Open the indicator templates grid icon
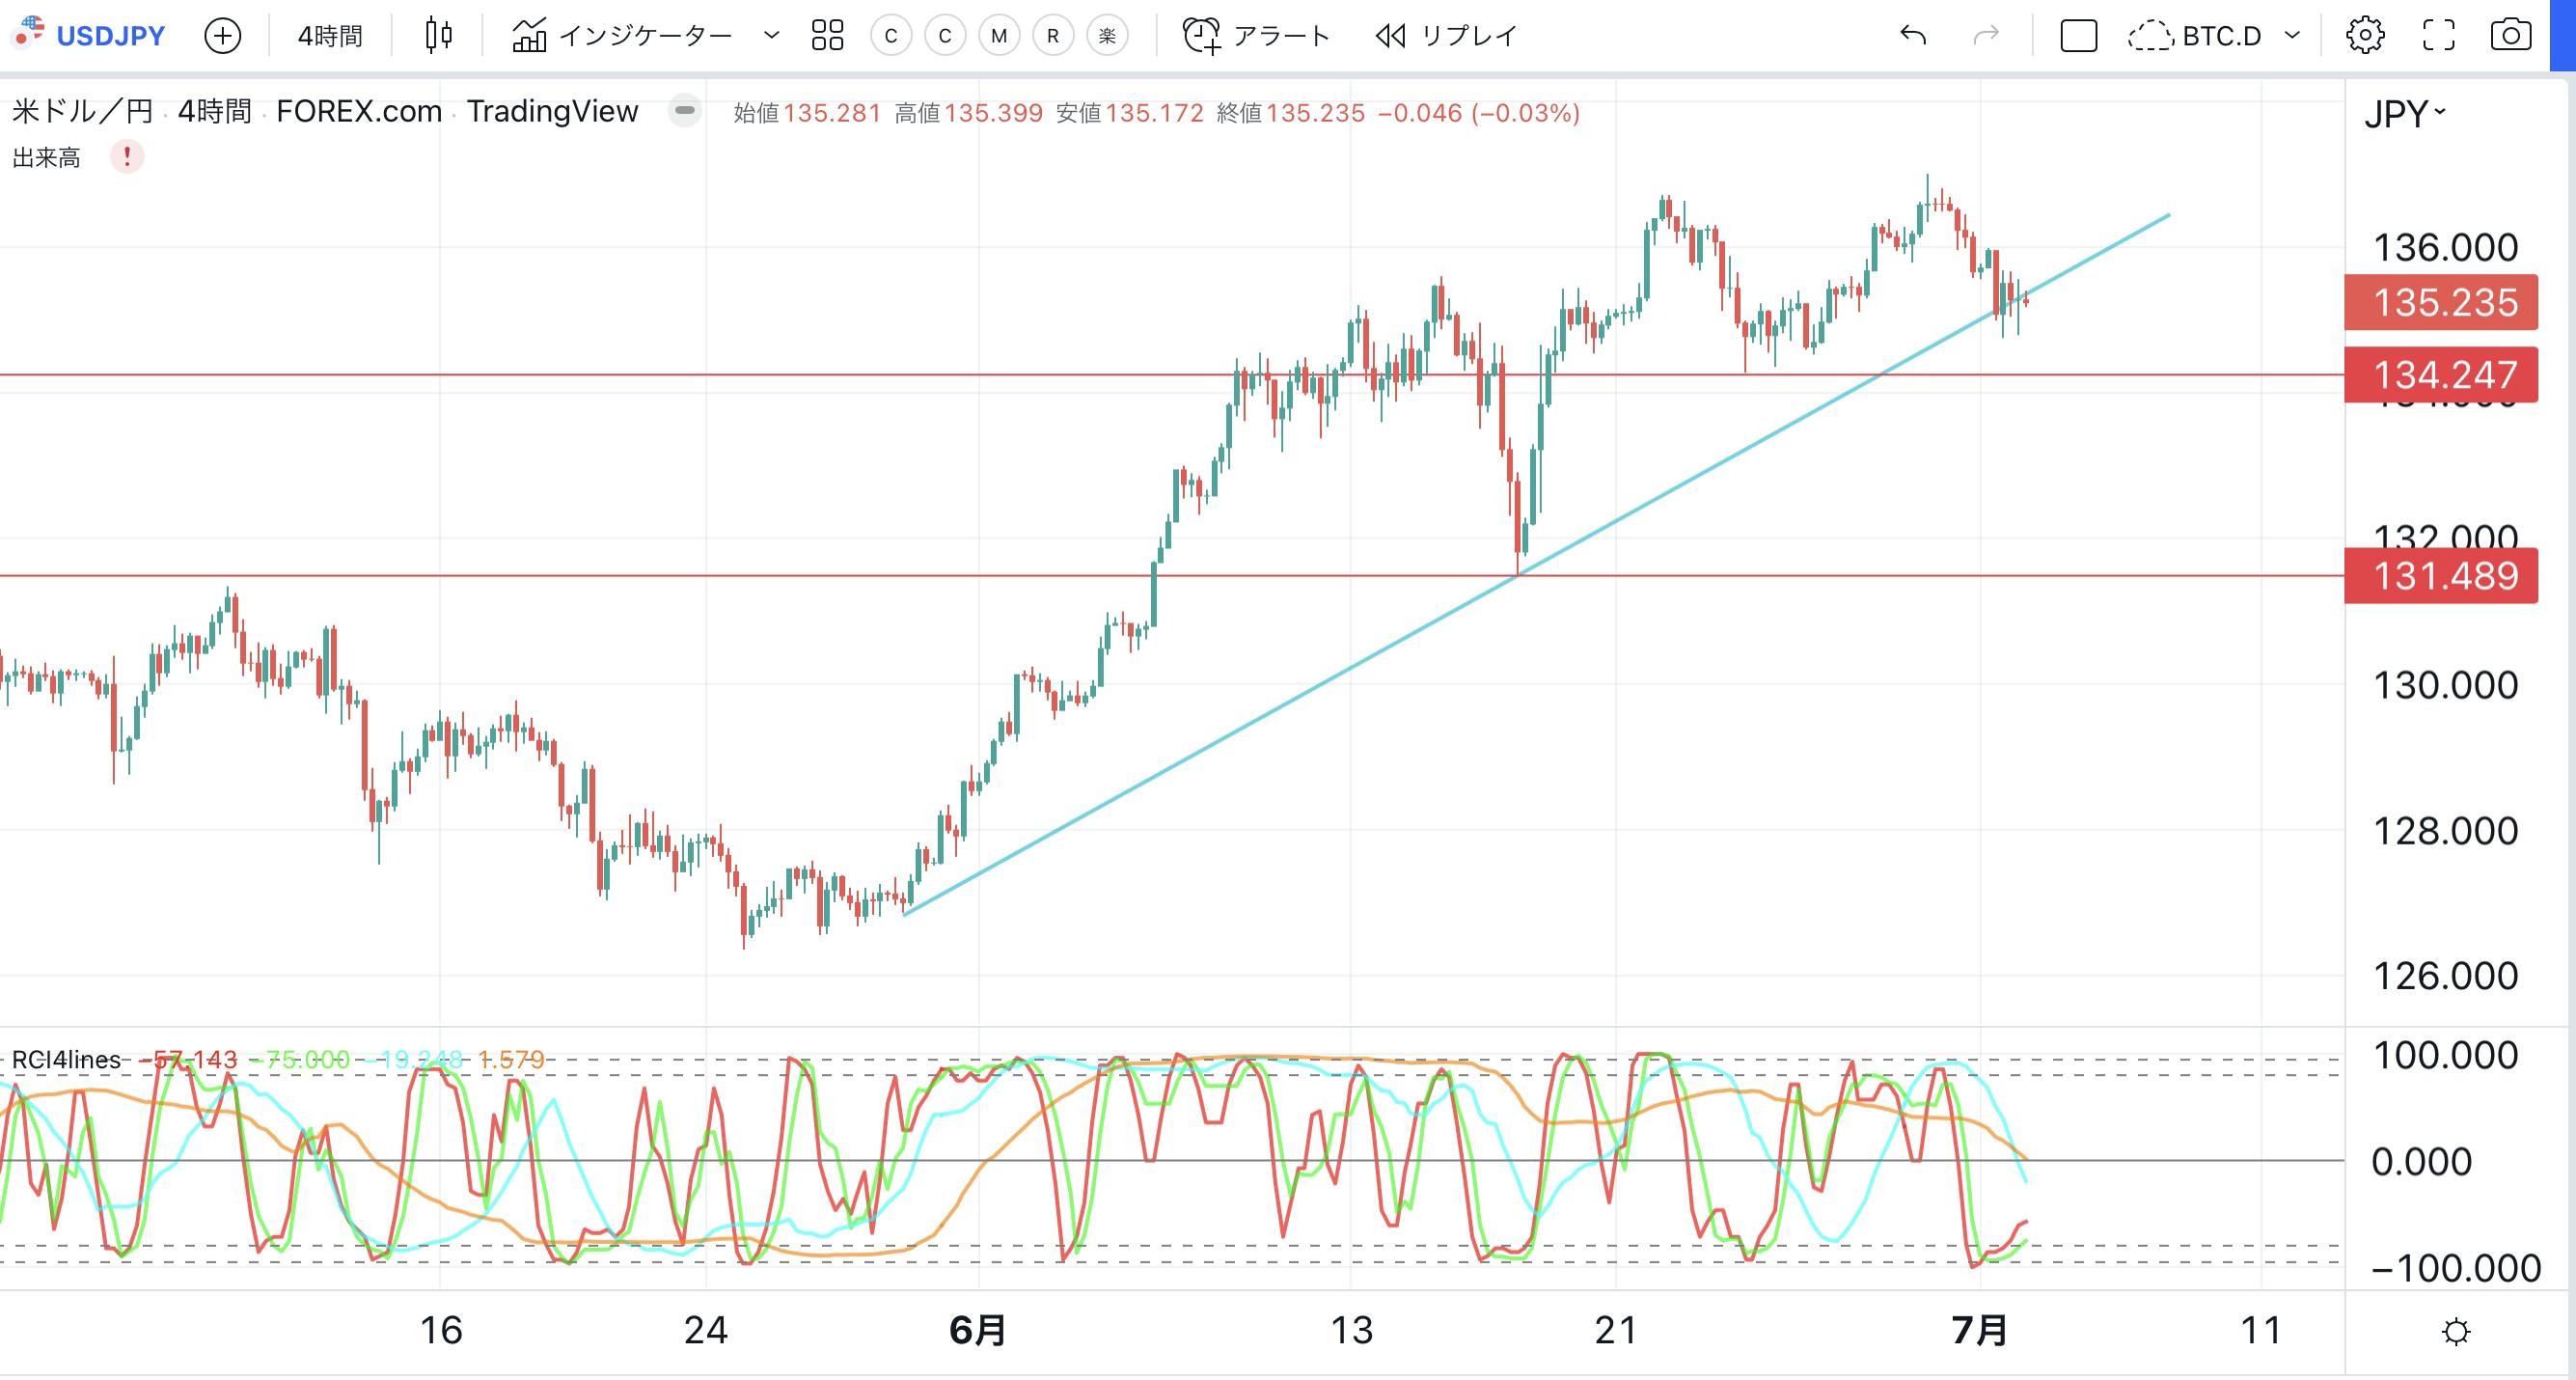 click(x=828, y=36)
